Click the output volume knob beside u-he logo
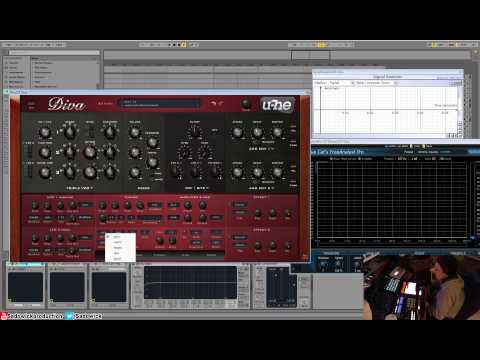 [x=246, y=104]
